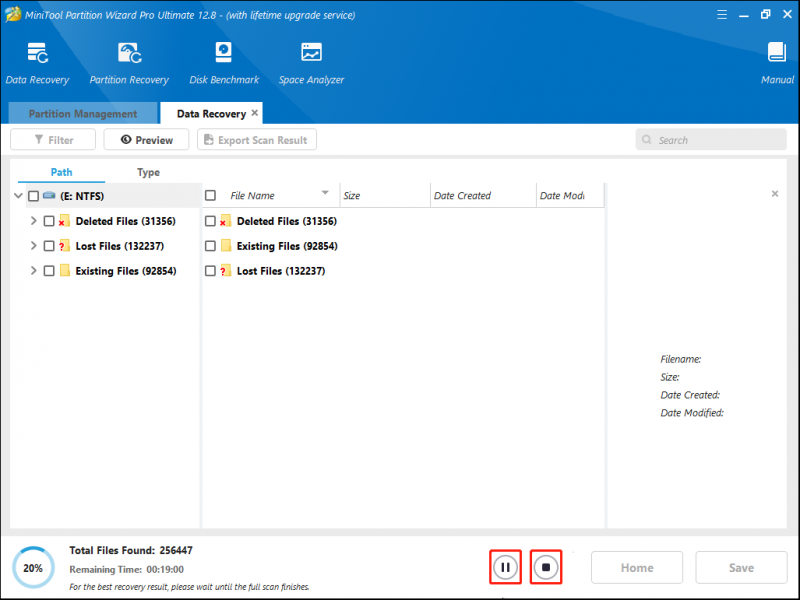800x600 pixels.
Task: Check Lost Files (132237) in the tree
Action: pos(49,246)
